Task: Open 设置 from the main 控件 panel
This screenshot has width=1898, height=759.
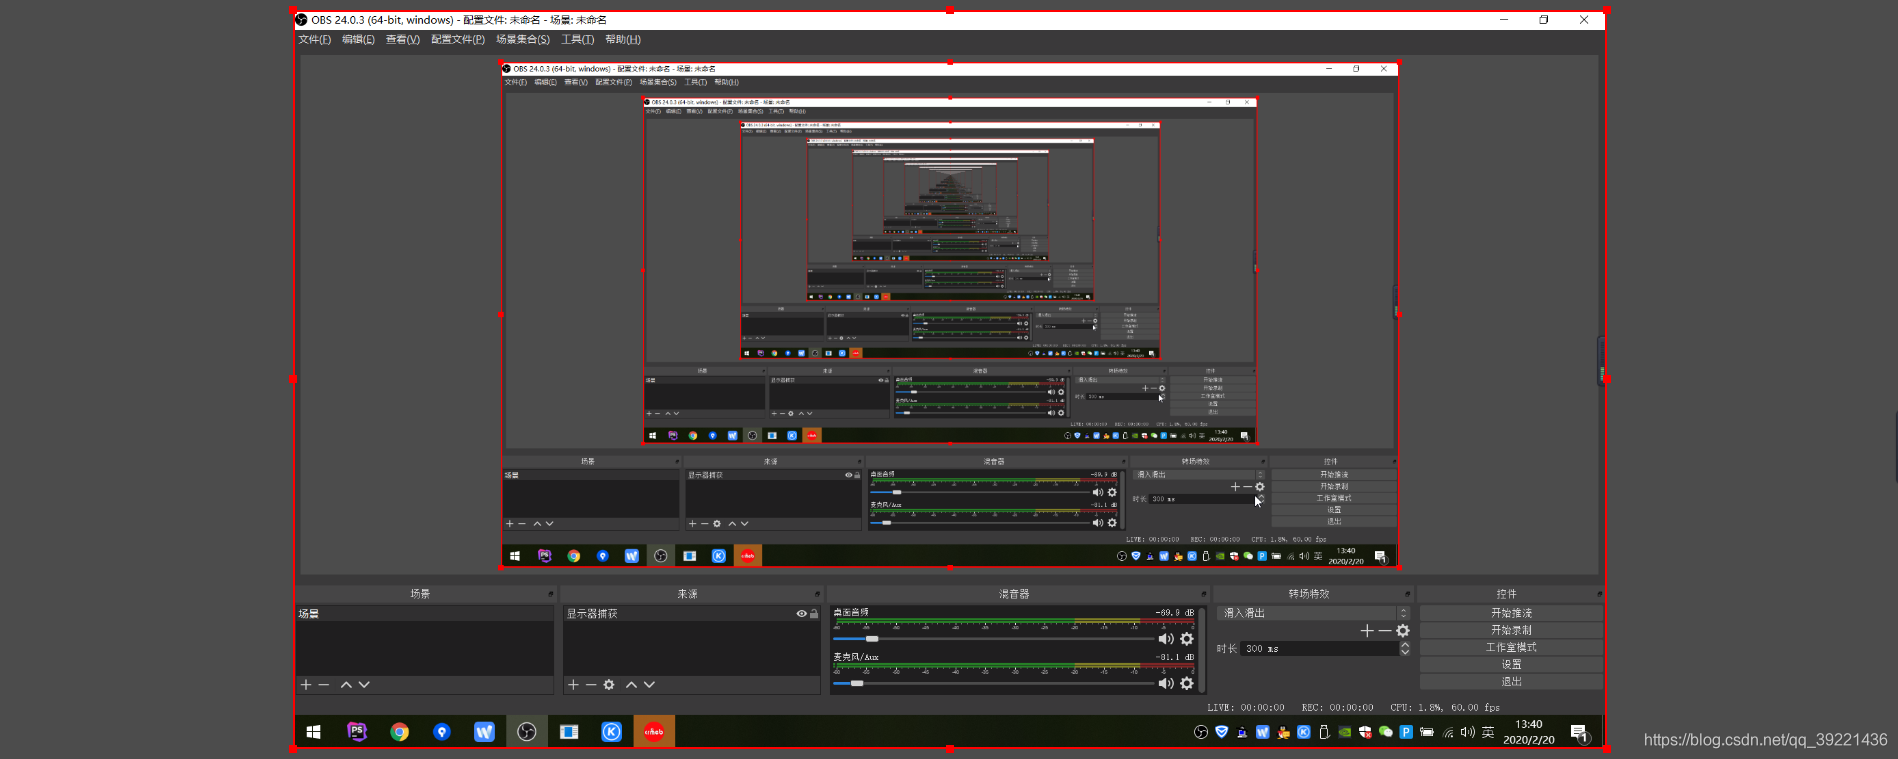Action: pyautogui.click(x=1511, y=664)
